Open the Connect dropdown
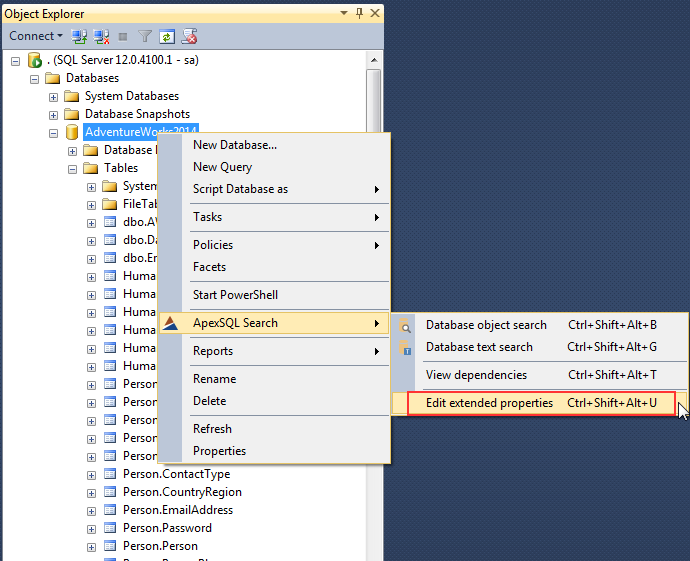 click(36, 36)
